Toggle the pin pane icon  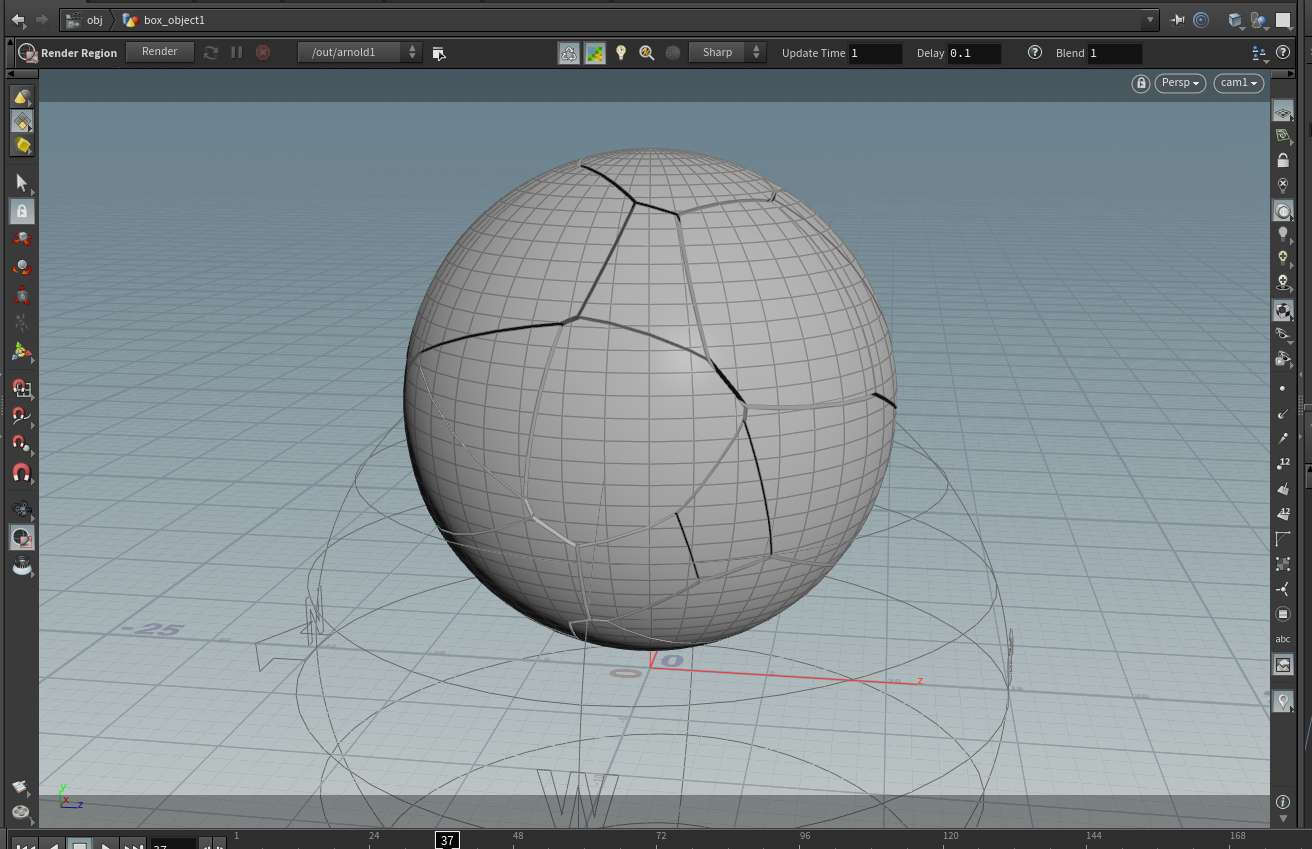coord(1178,20)
